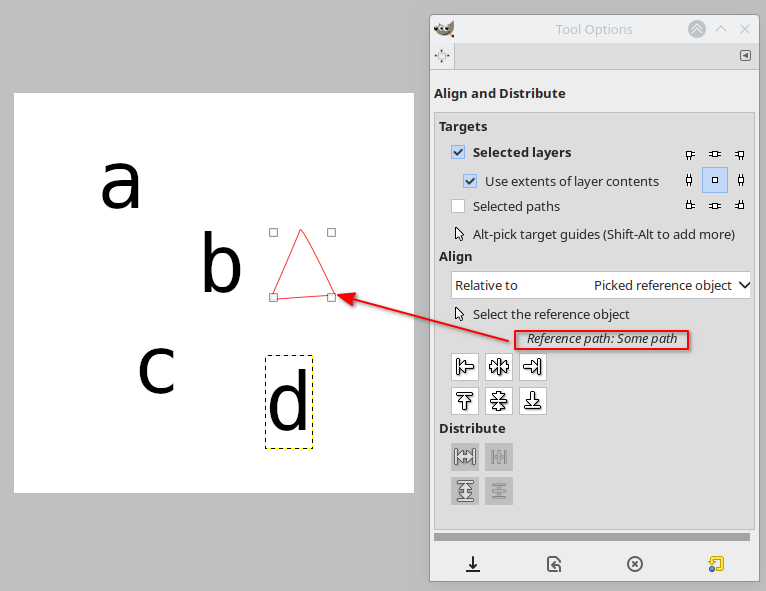Delete tool preset with circled X icon
766x591 pixels.
[634, 564]
